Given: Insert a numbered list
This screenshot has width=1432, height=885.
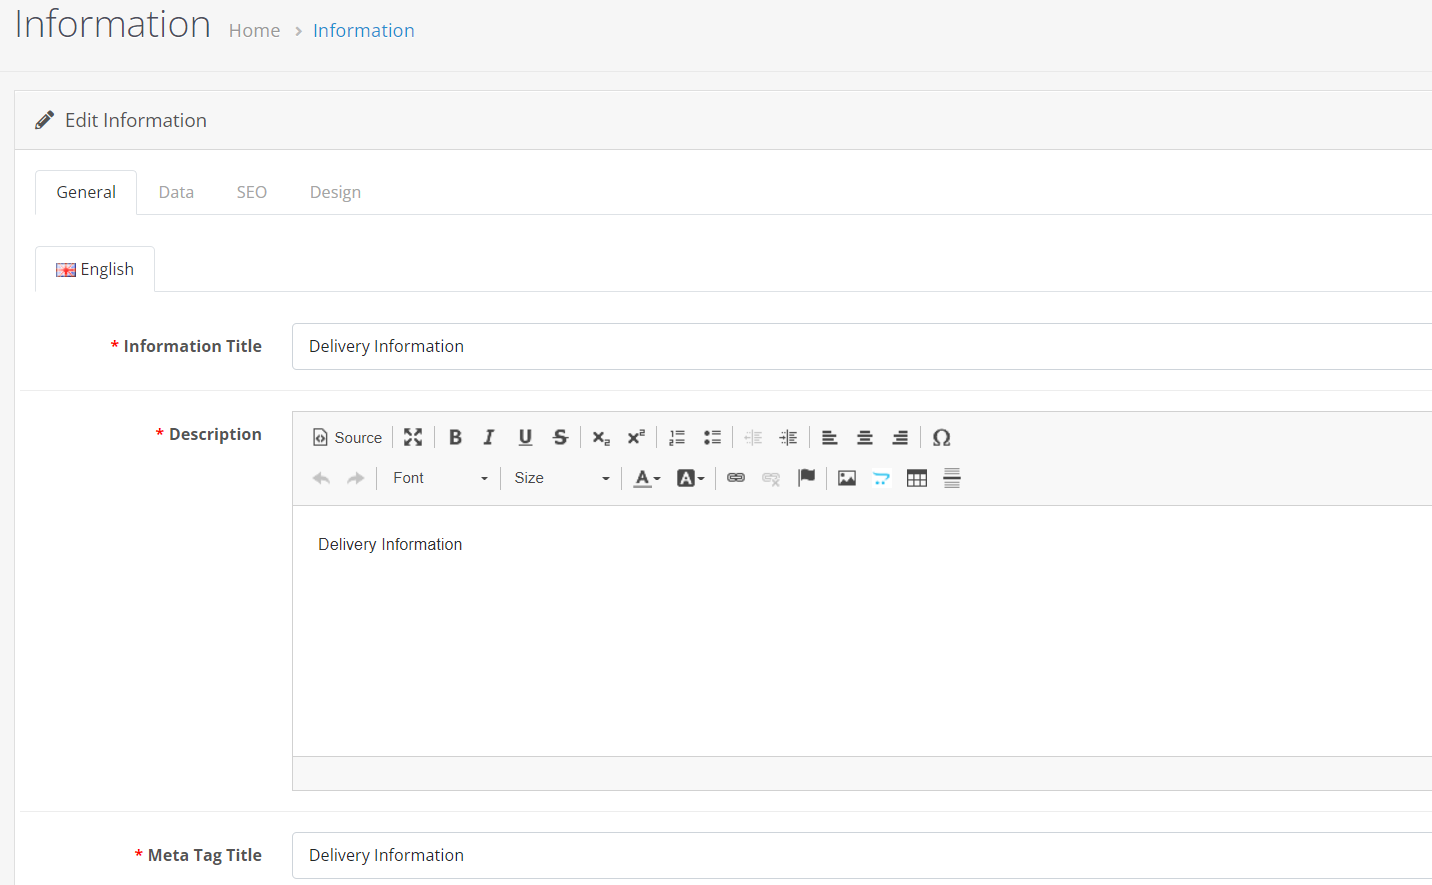Looking at the screenshot, I should pos(677,438).
